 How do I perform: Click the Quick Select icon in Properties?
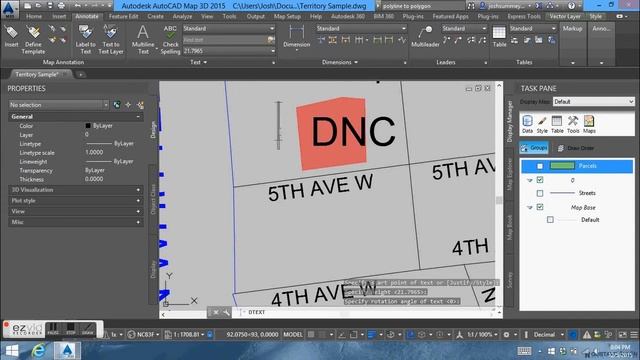tap(141, 105)
